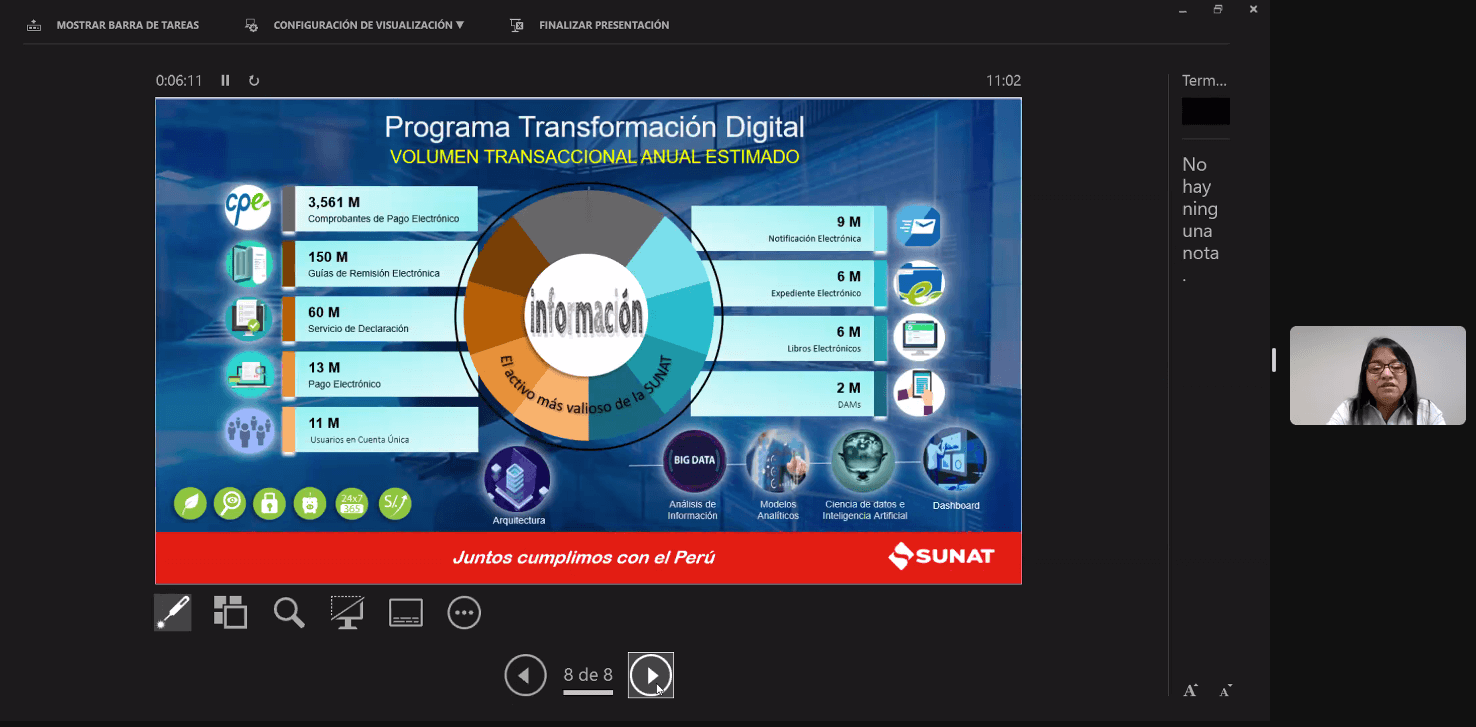The width and height of the screenshot is (1476, 727).
Task: Click the Expediente Electrónico folder icon
Action: click(919, 283)
